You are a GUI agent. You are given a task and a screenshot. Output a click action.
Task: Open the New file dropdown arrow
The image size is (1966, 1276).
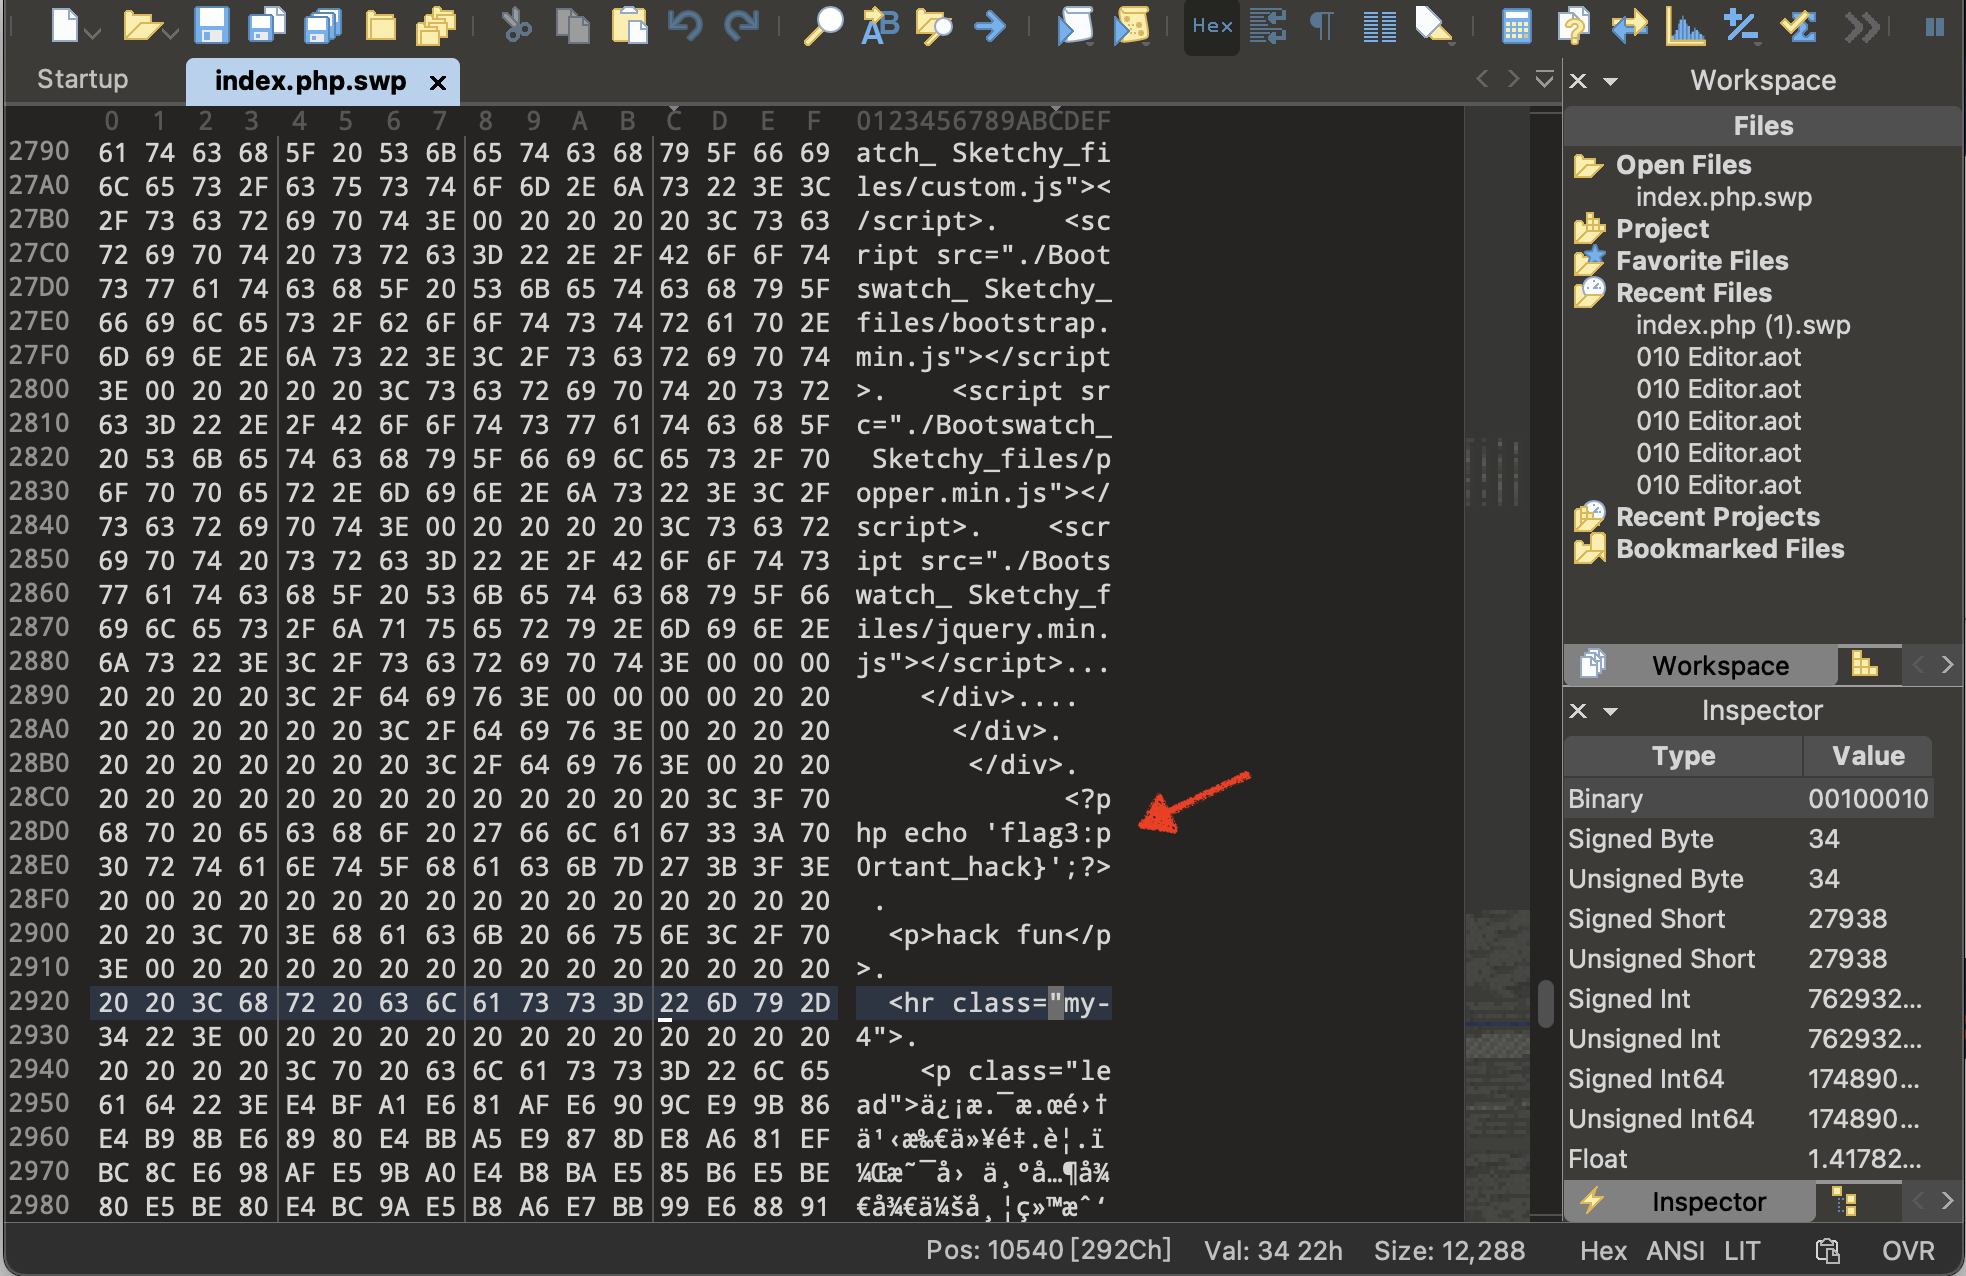coord(94,34)
